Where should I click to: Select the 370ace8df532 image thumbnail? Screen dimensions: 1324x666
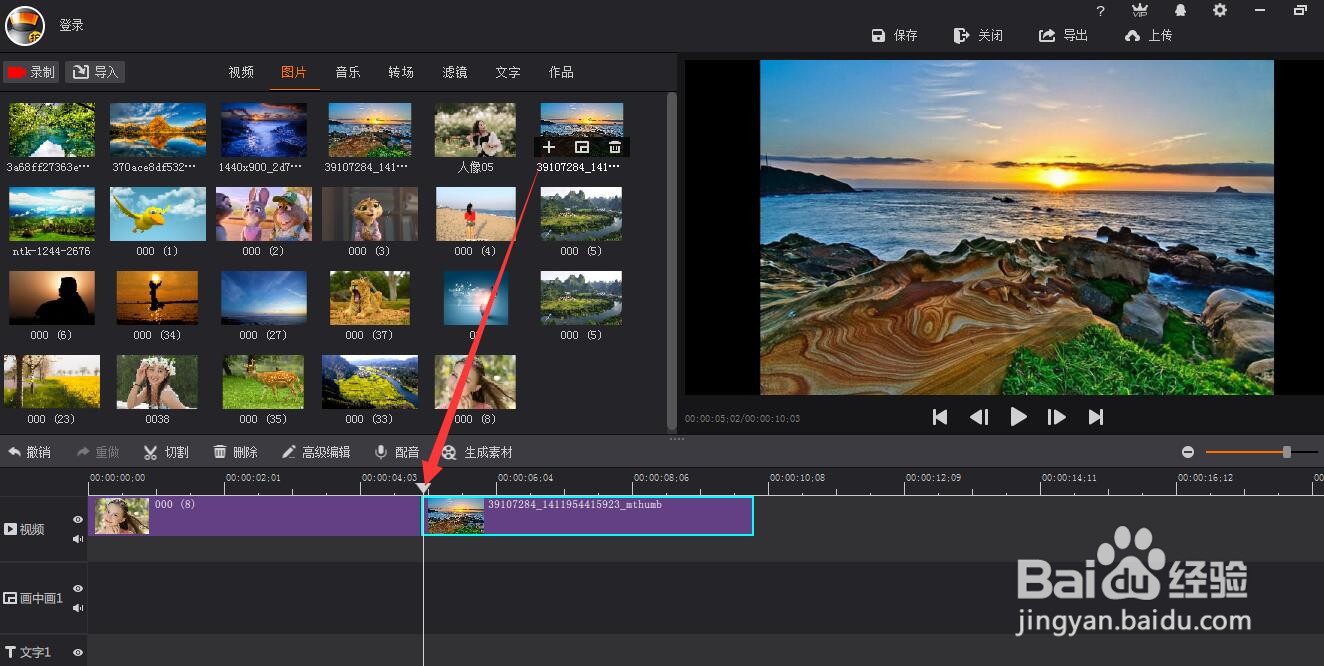(158, 130)
